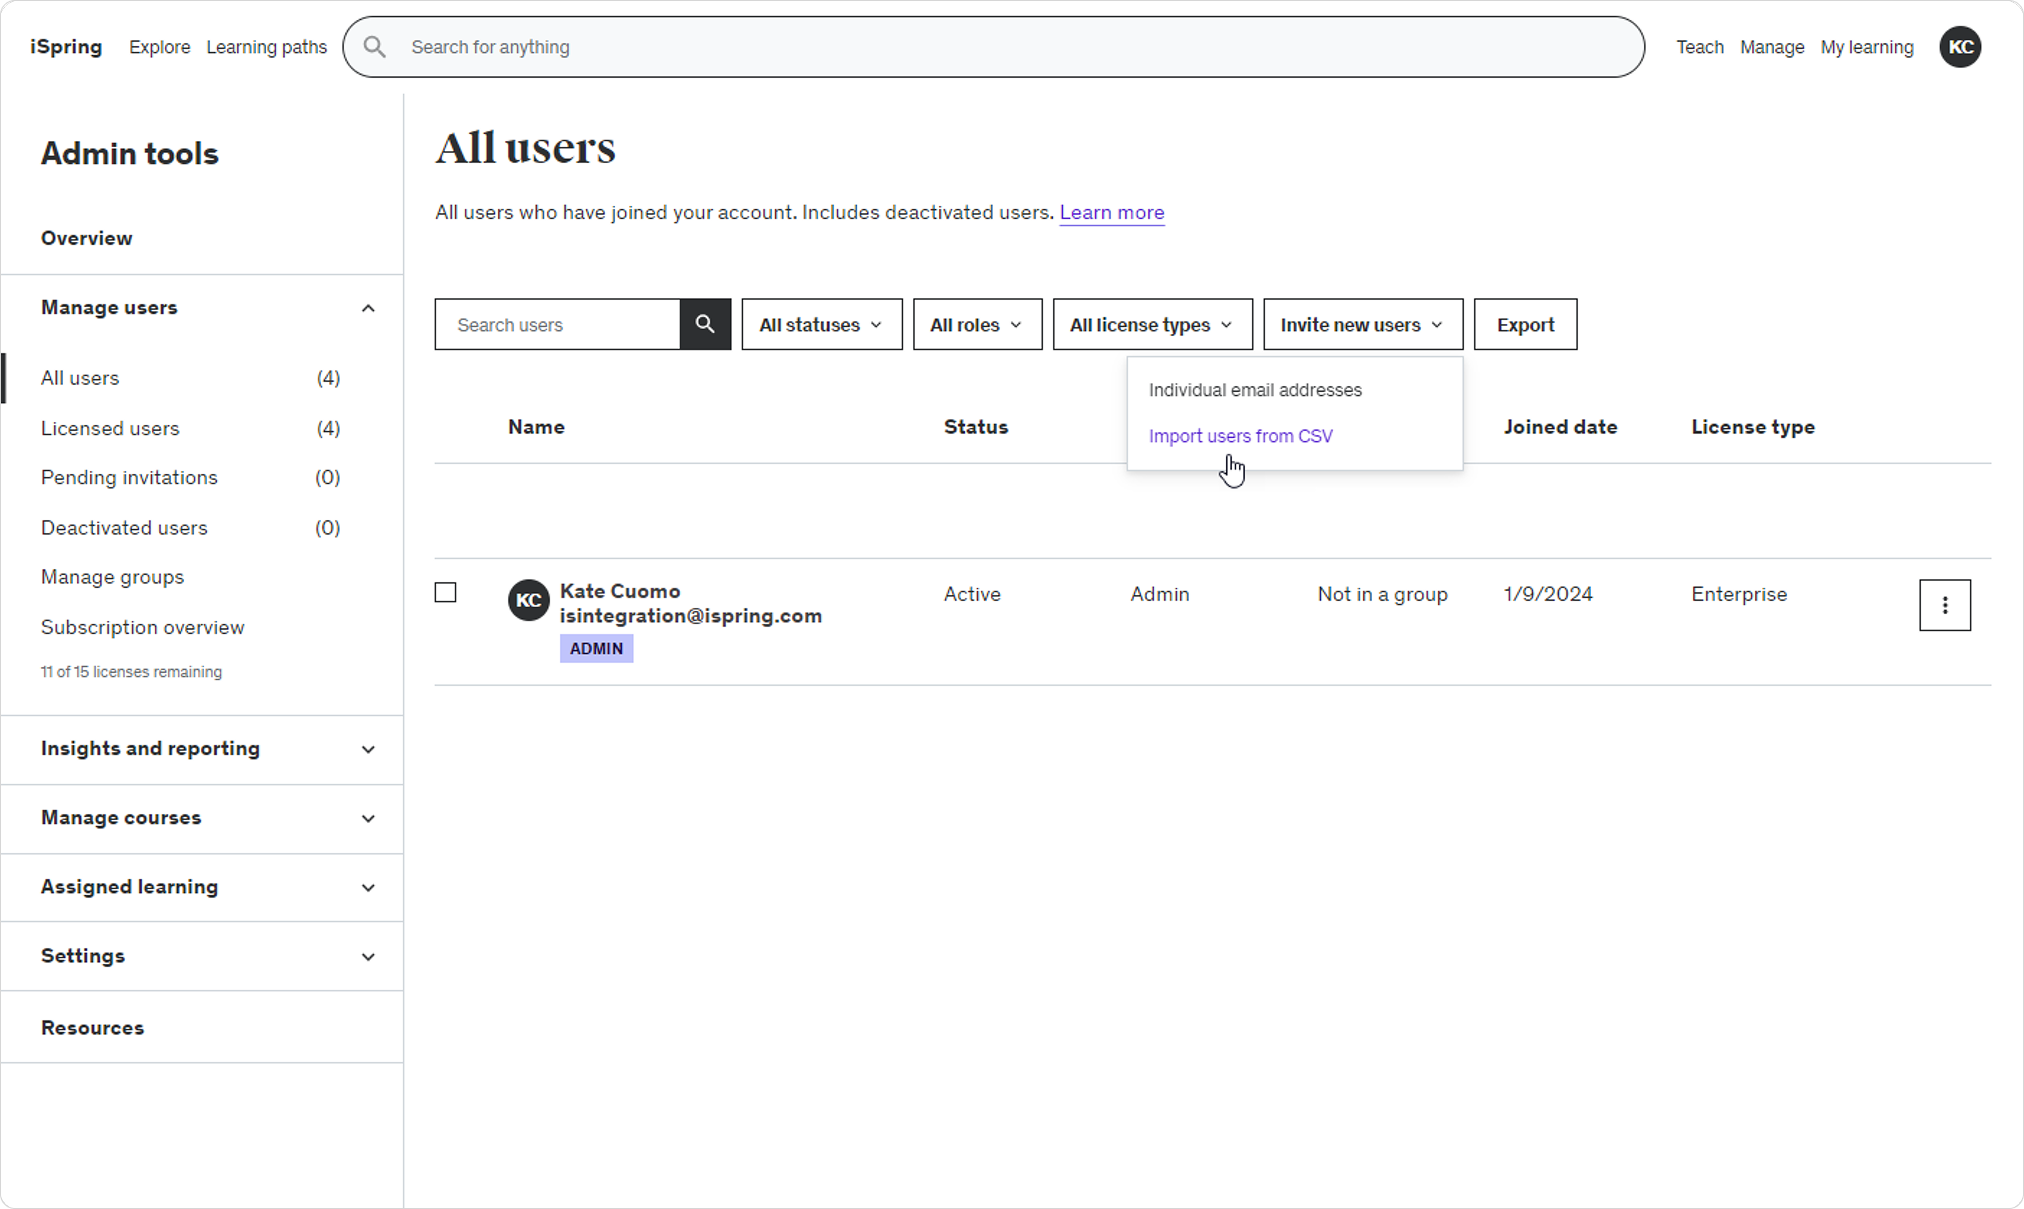
Task: Expand the Settings section
Action: 368,957
